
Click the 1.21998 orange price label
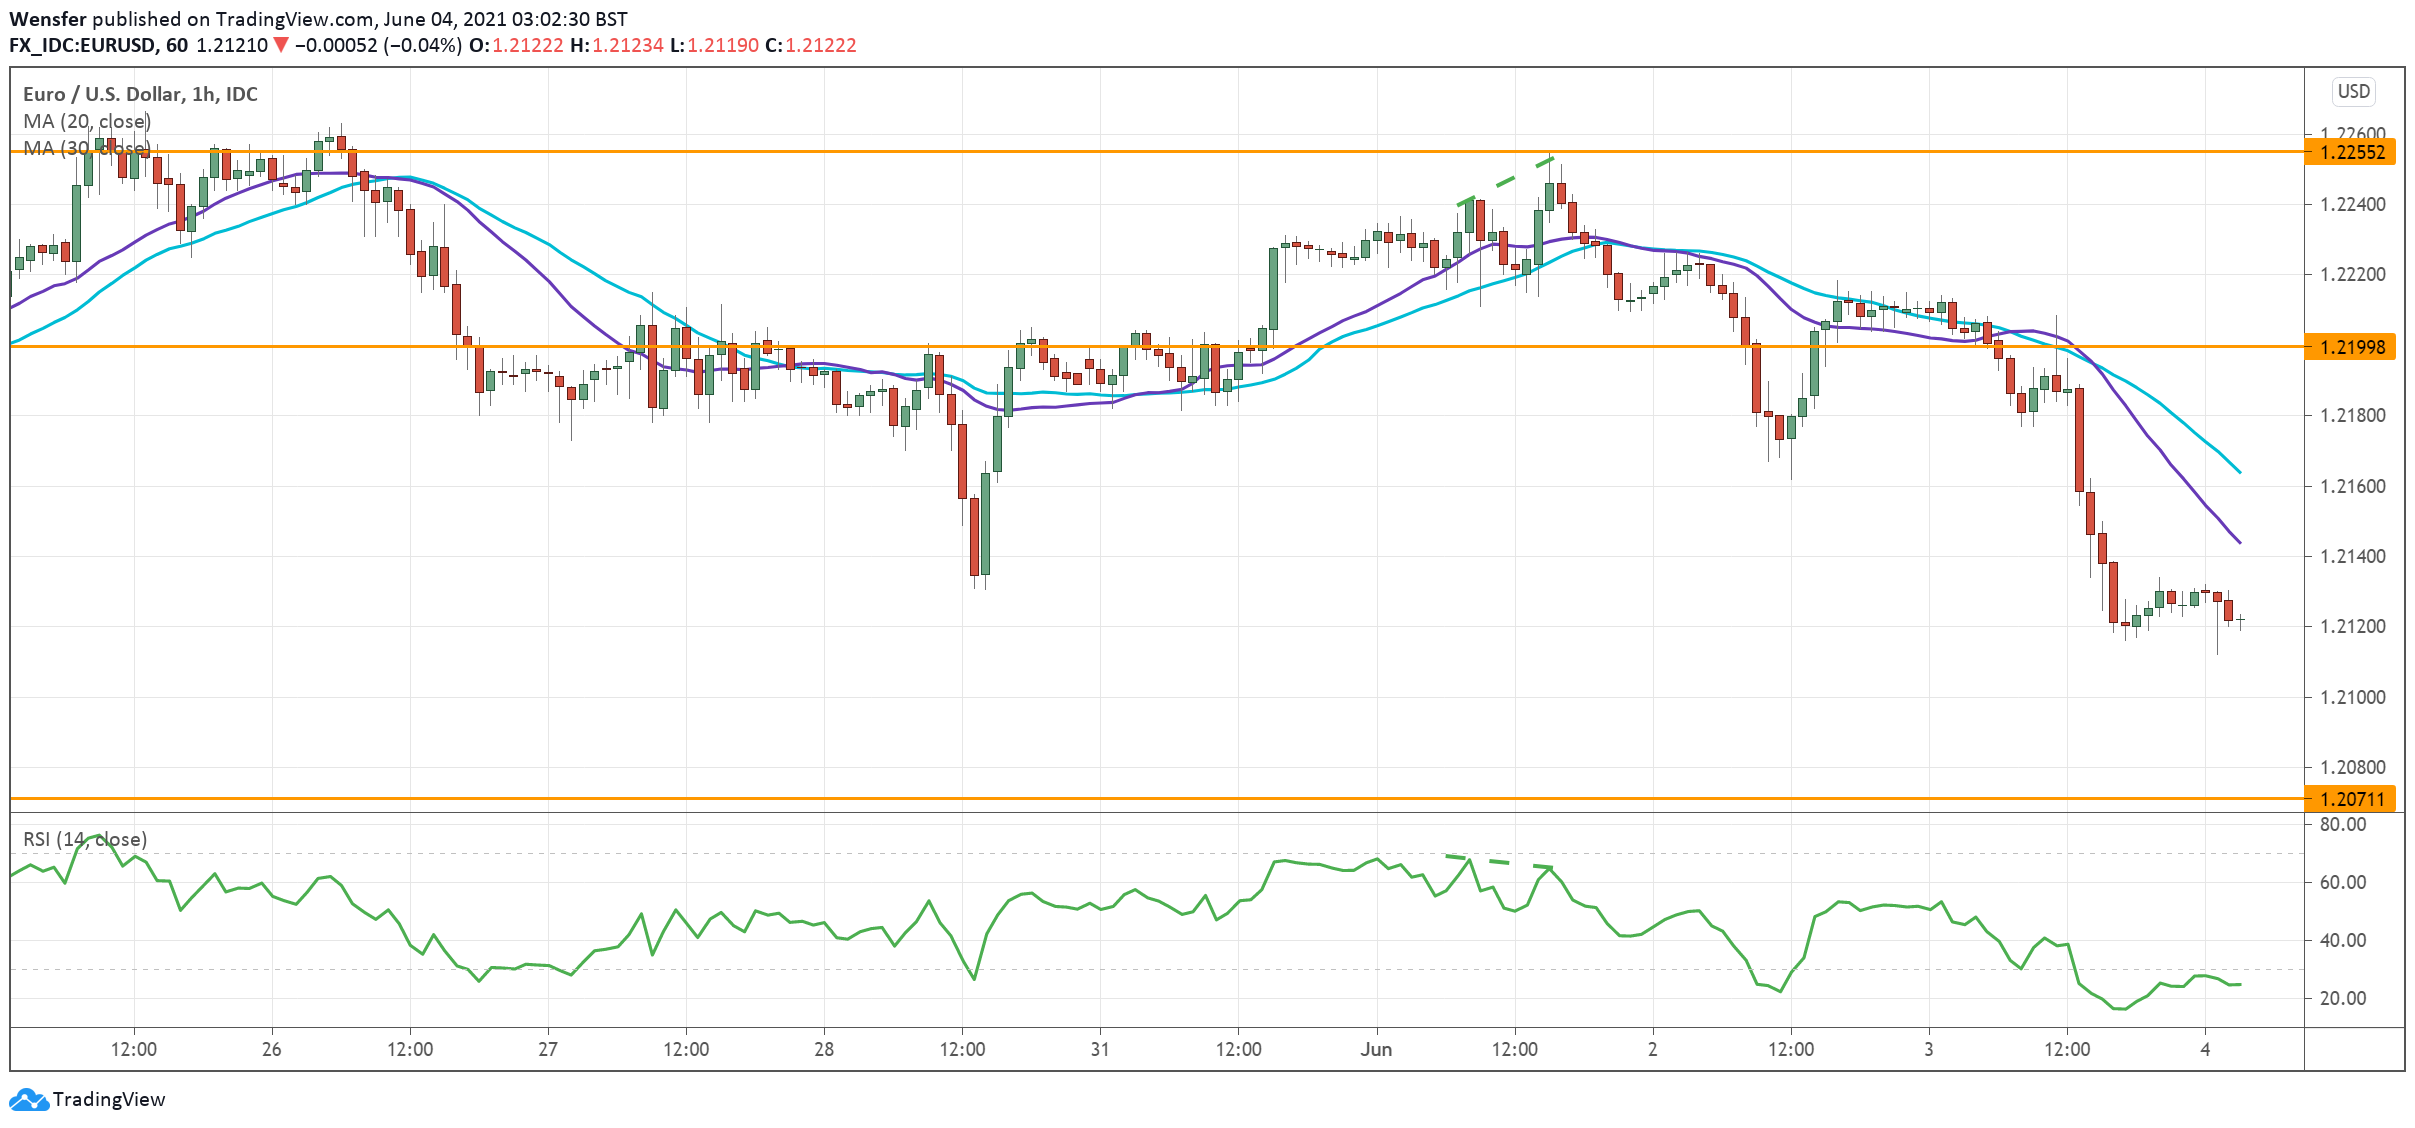pyautogui.click(x=2352, y=347)
